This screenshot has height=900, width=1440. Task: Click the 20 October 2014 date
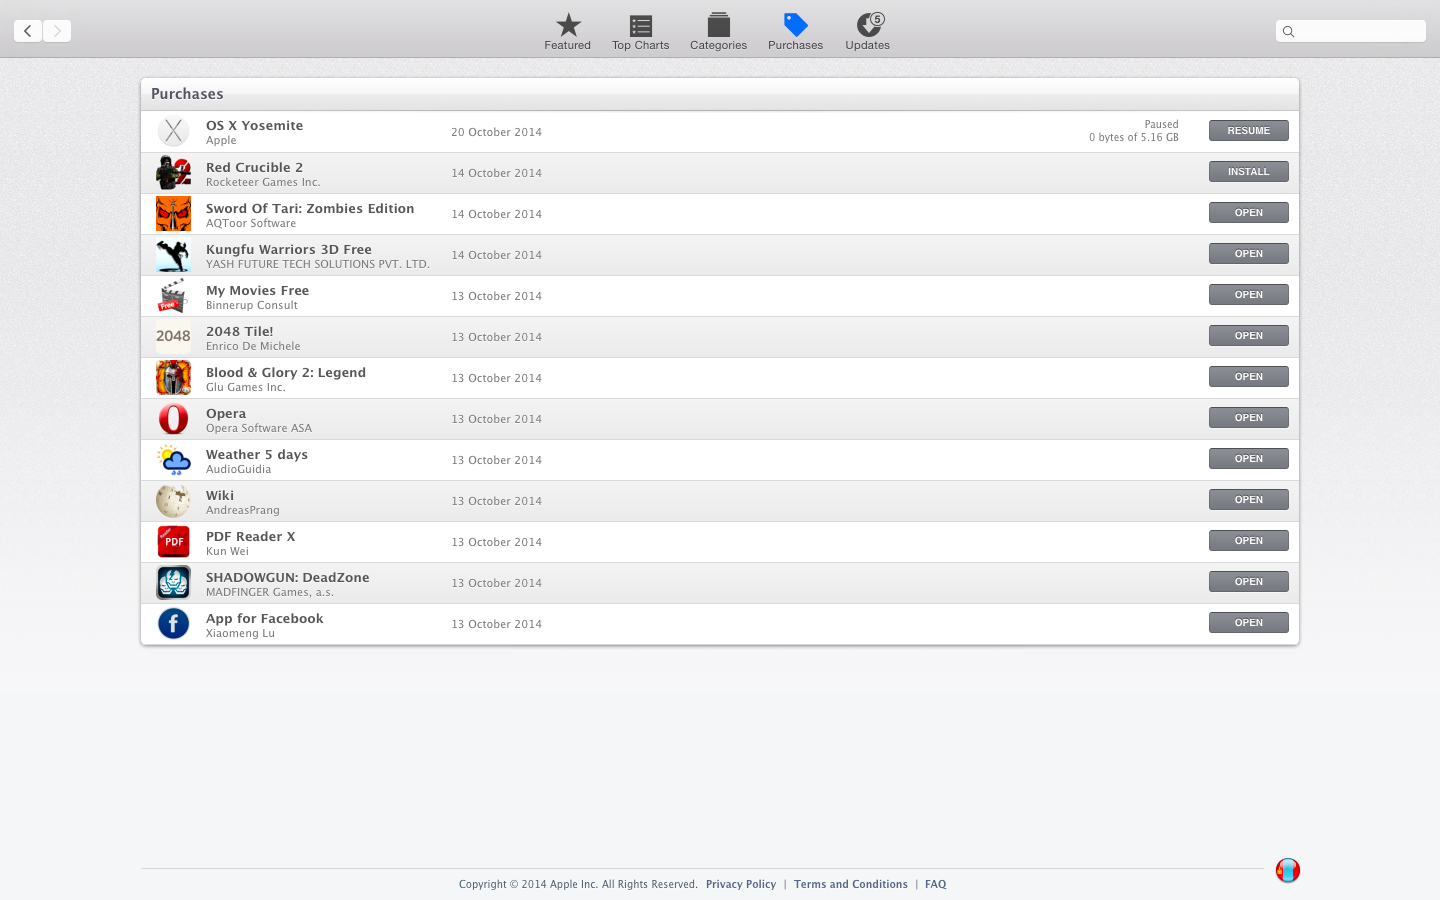click(x=496, y=132)
